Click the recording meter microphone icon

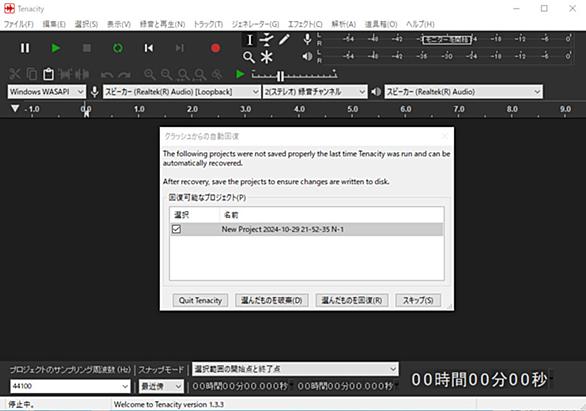(x=307, y=39)
